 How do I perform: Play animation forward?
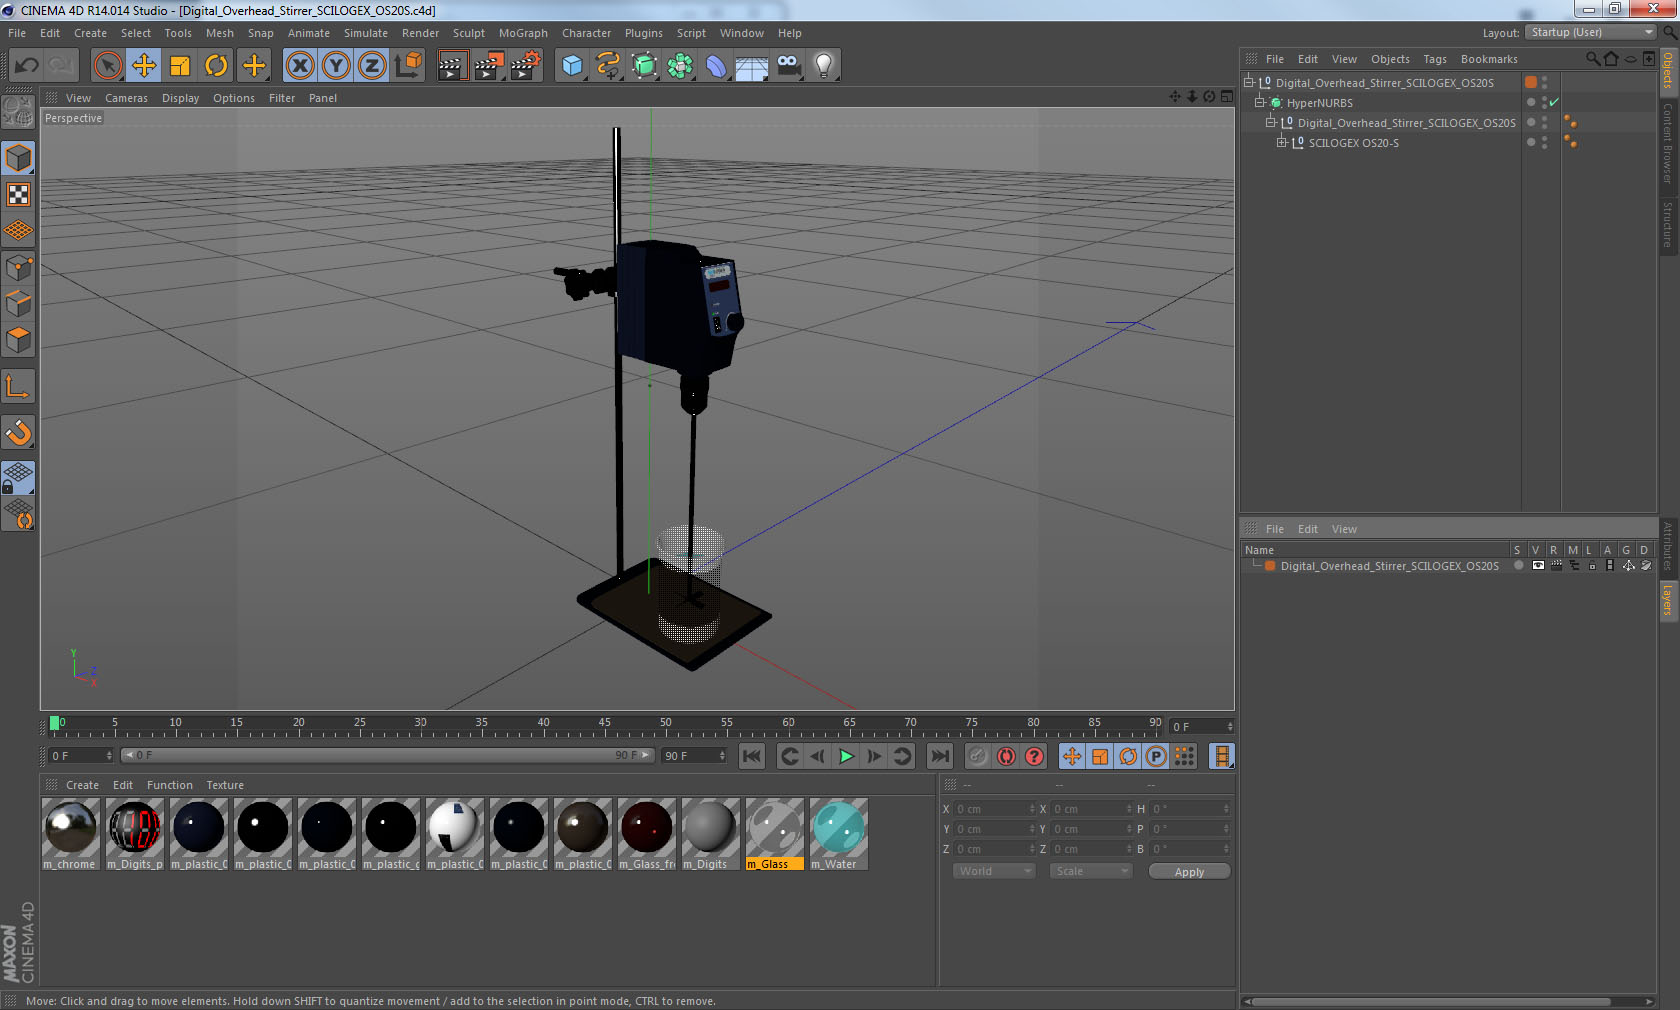(846, 756)
